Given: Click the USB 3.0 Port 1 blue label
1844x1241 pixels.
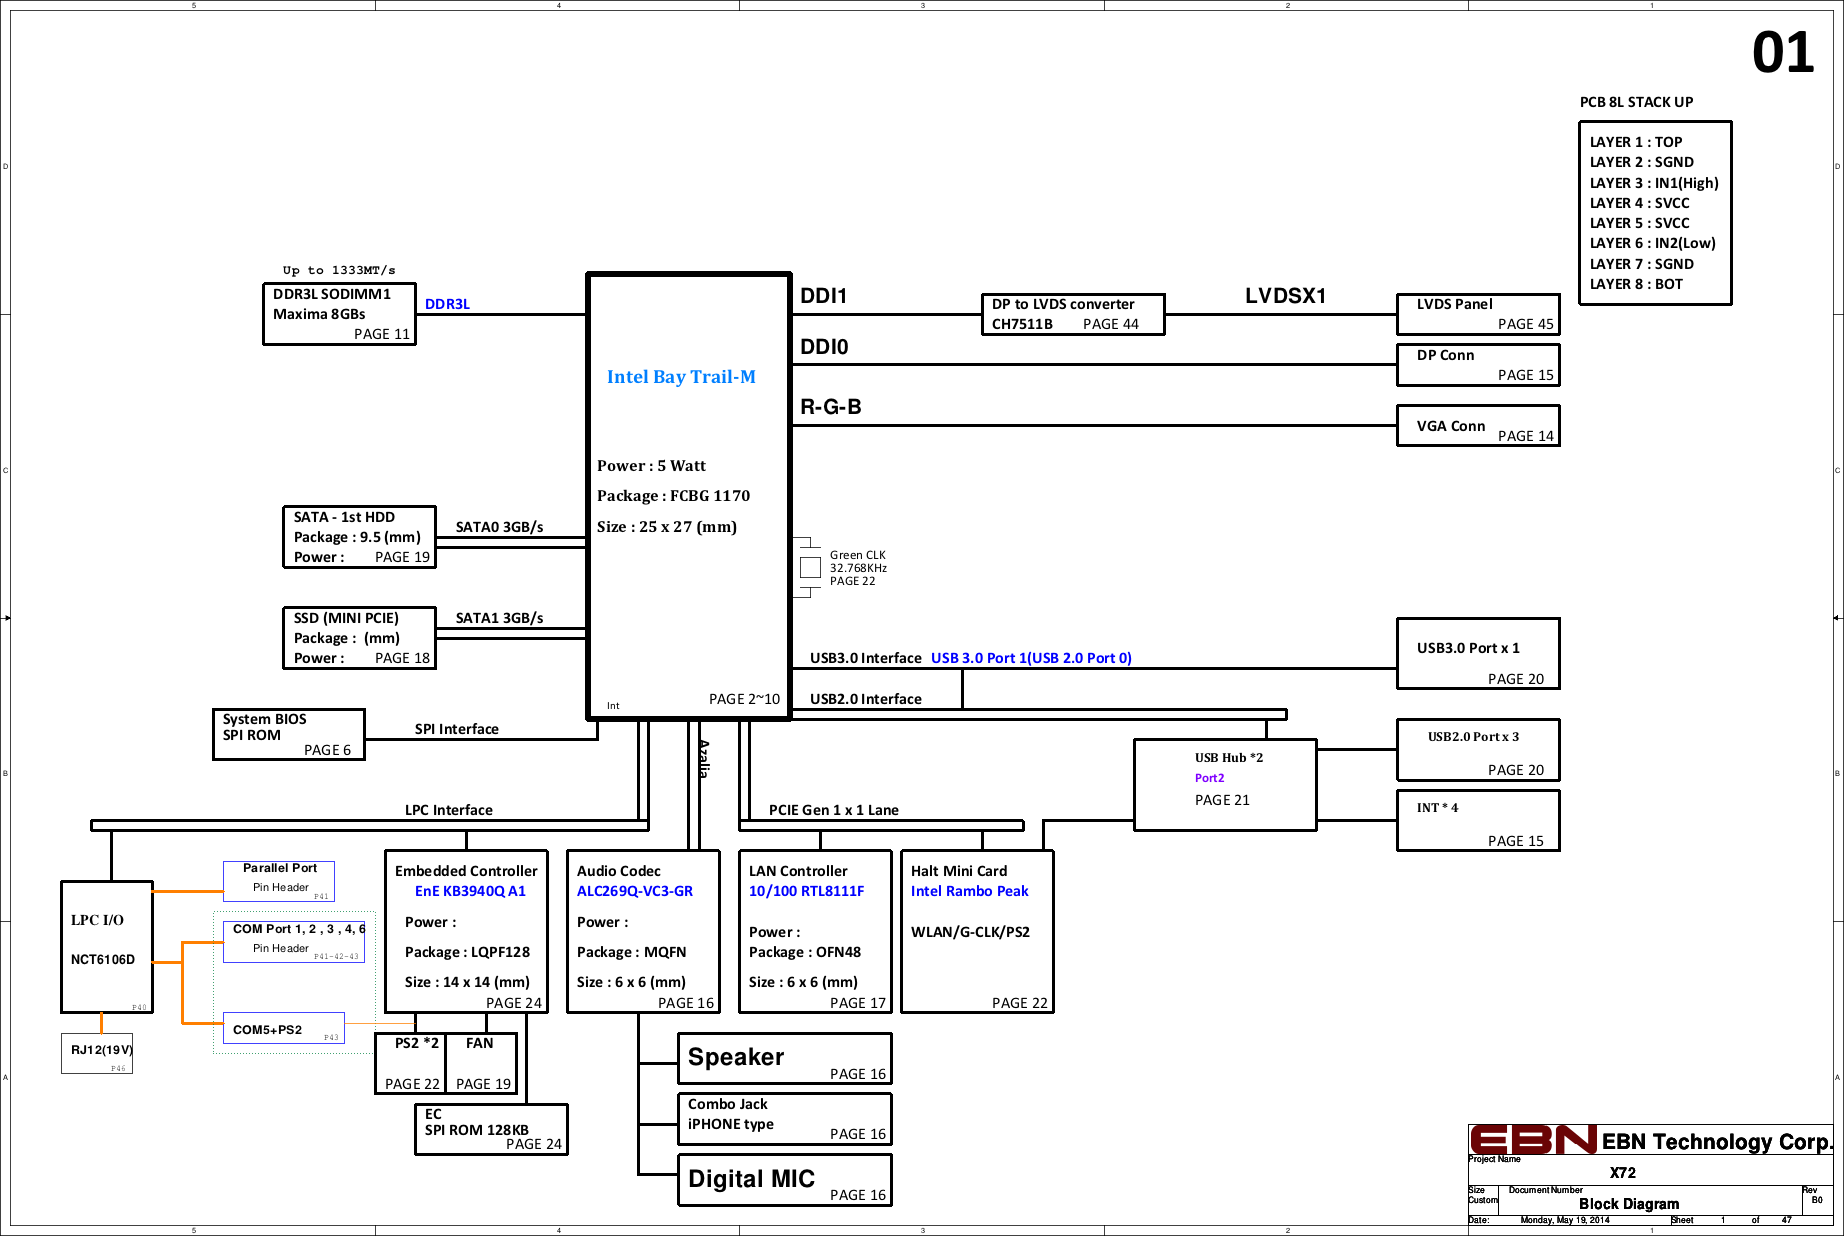Looking at the screenshot, I should point(1031,658).
